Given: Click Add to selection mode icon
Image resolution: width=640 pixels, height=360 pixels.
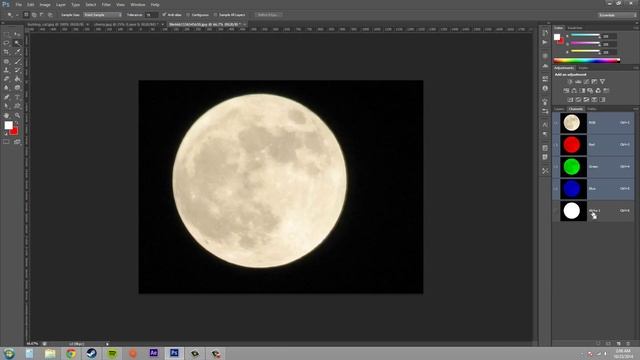Looking at the screenshot, I should point(34,15).
